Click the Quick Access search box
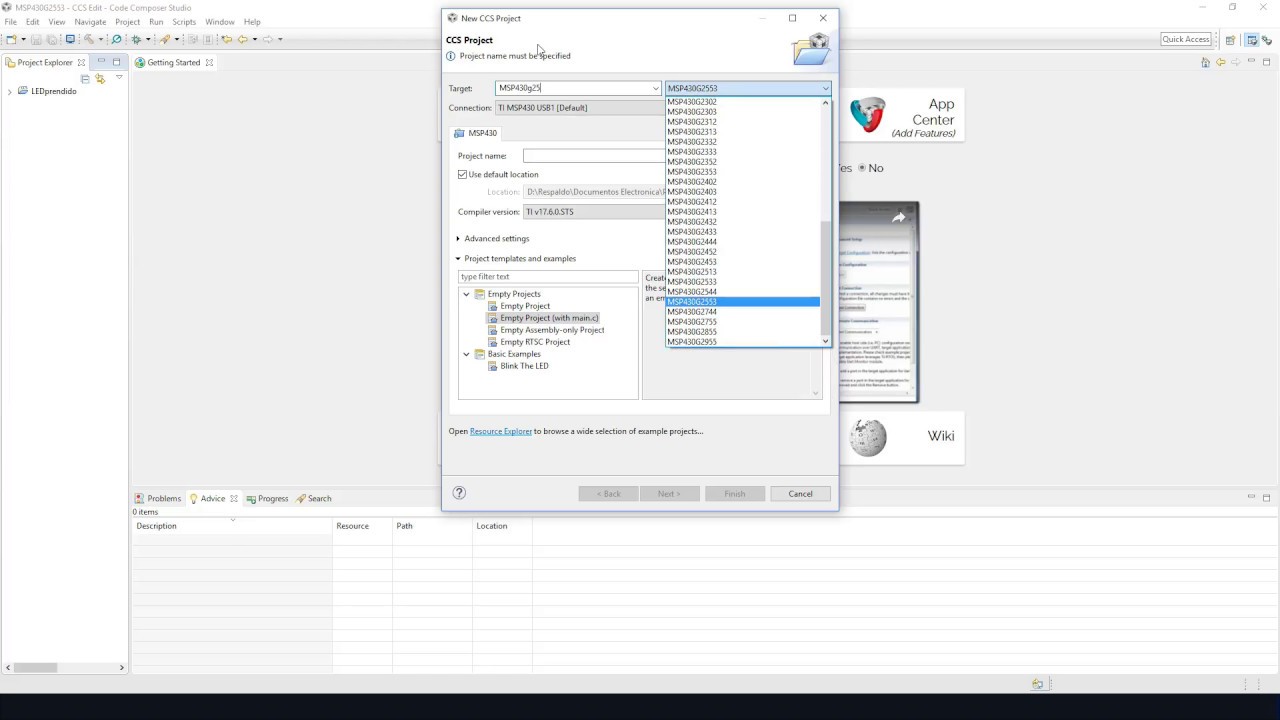Viewport: 1280px width, 720px height. (x=1186, y=39)
